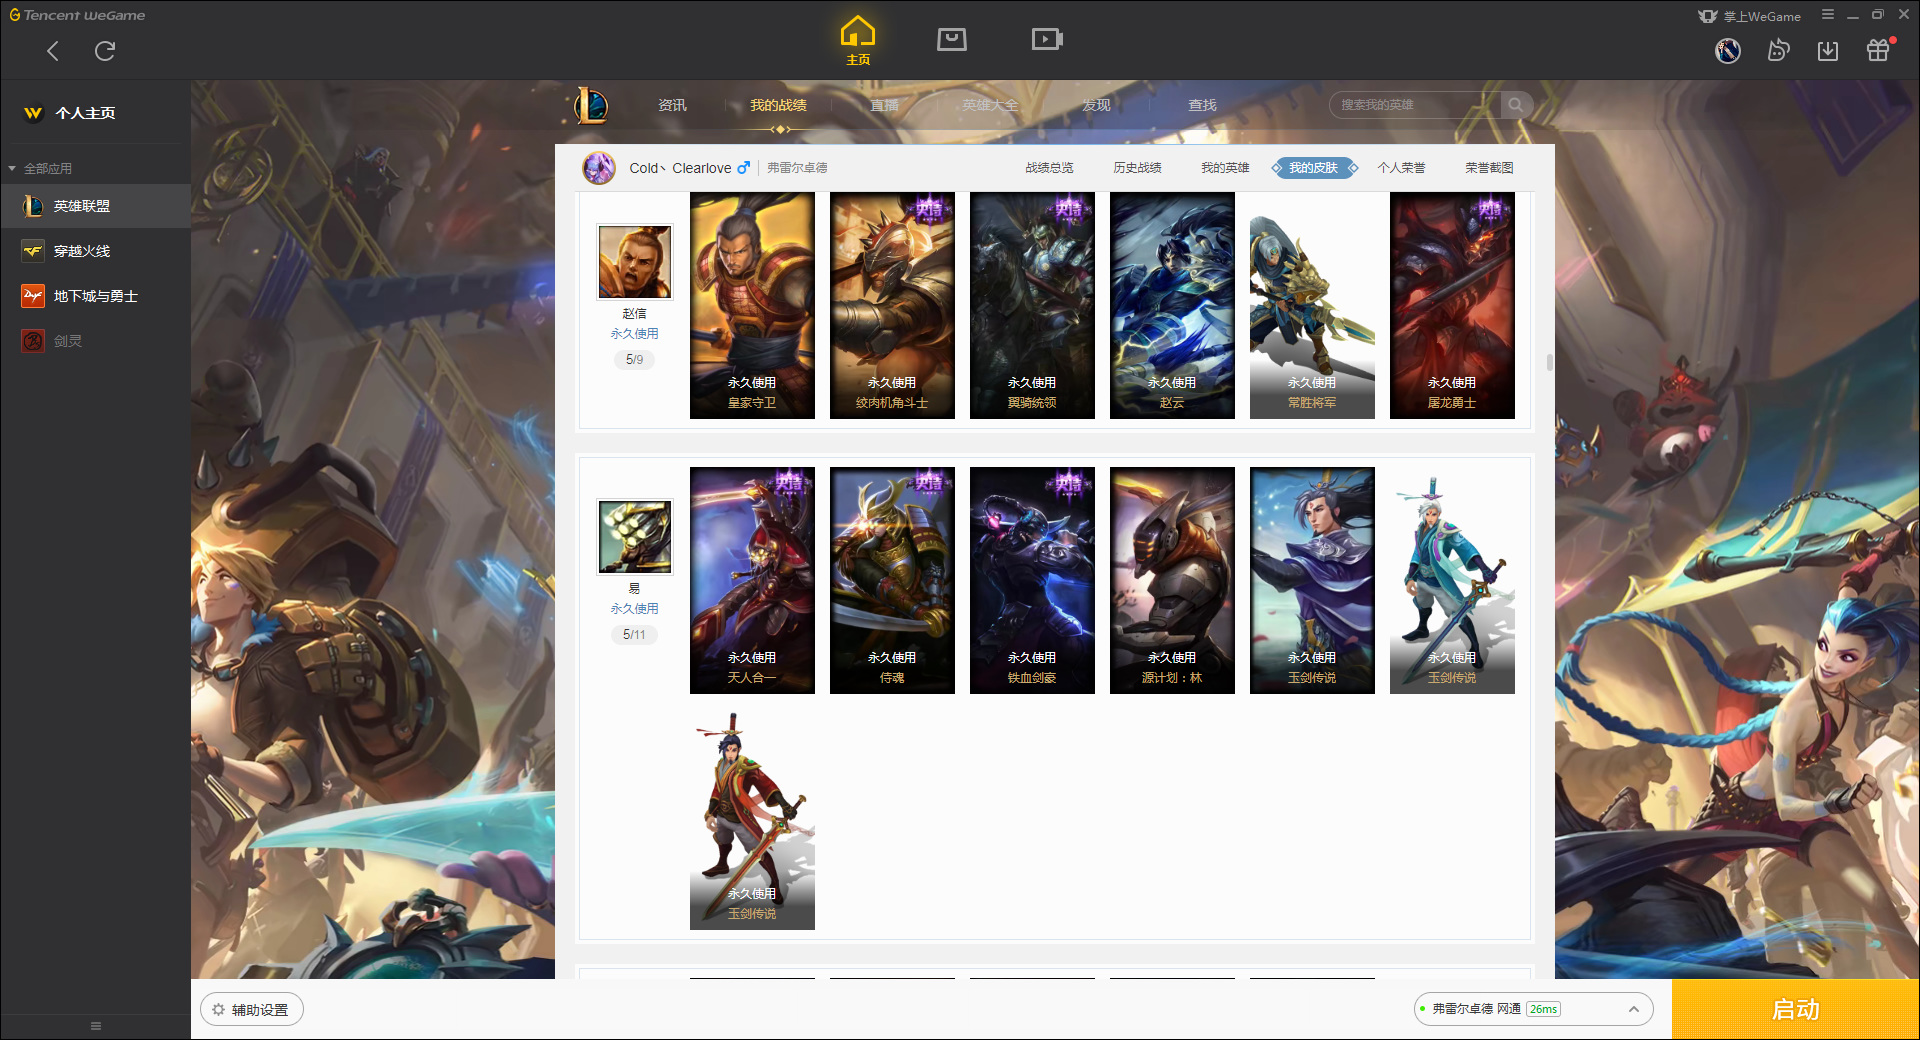
Task: Select 剑灵 in the sidebar
Action: coord(95,341)
